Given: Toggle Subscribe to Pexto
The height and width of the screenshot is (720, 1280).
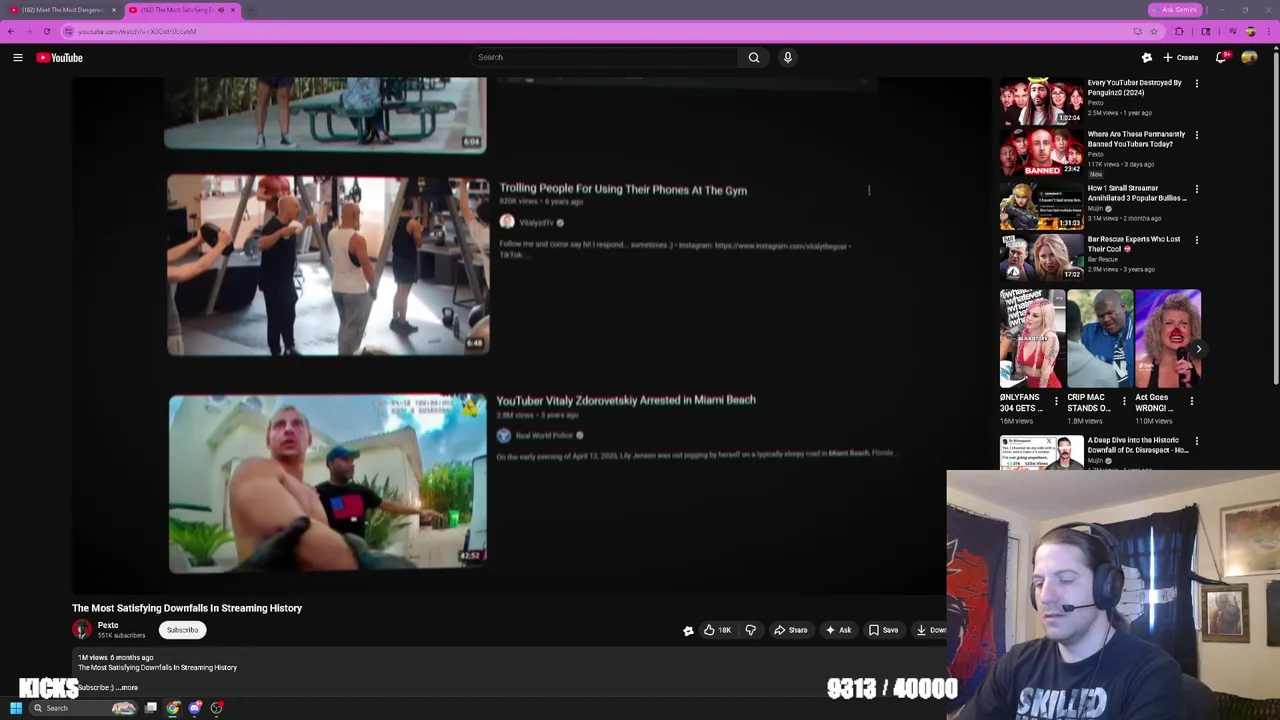Looking at the screenshot, I should (182, 630).
